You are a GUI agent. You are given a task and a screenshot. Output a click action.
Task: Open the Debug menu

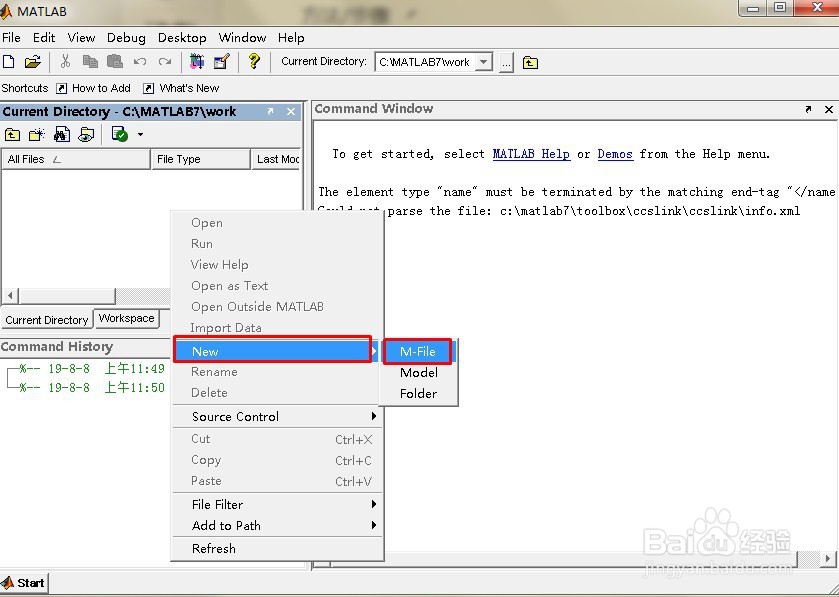click(126, 38)
